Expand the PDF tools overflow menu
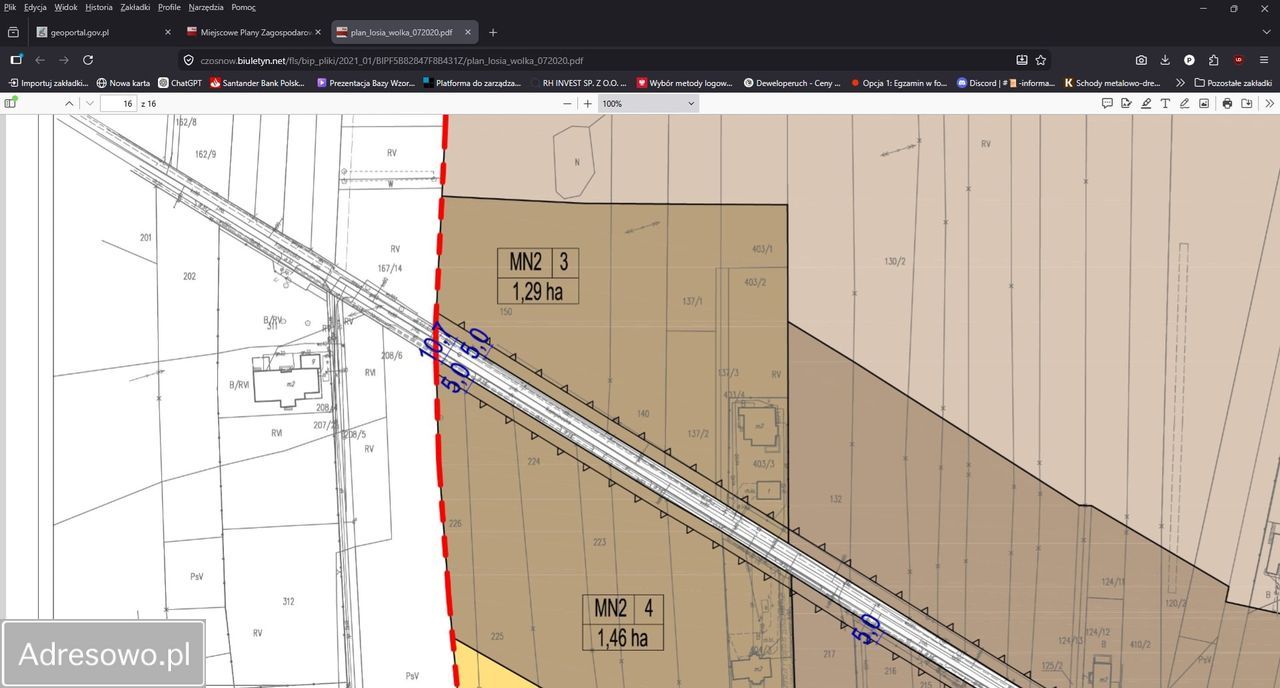Image resolution: width=1280 pixels, height=688 pixels. 1270,103
